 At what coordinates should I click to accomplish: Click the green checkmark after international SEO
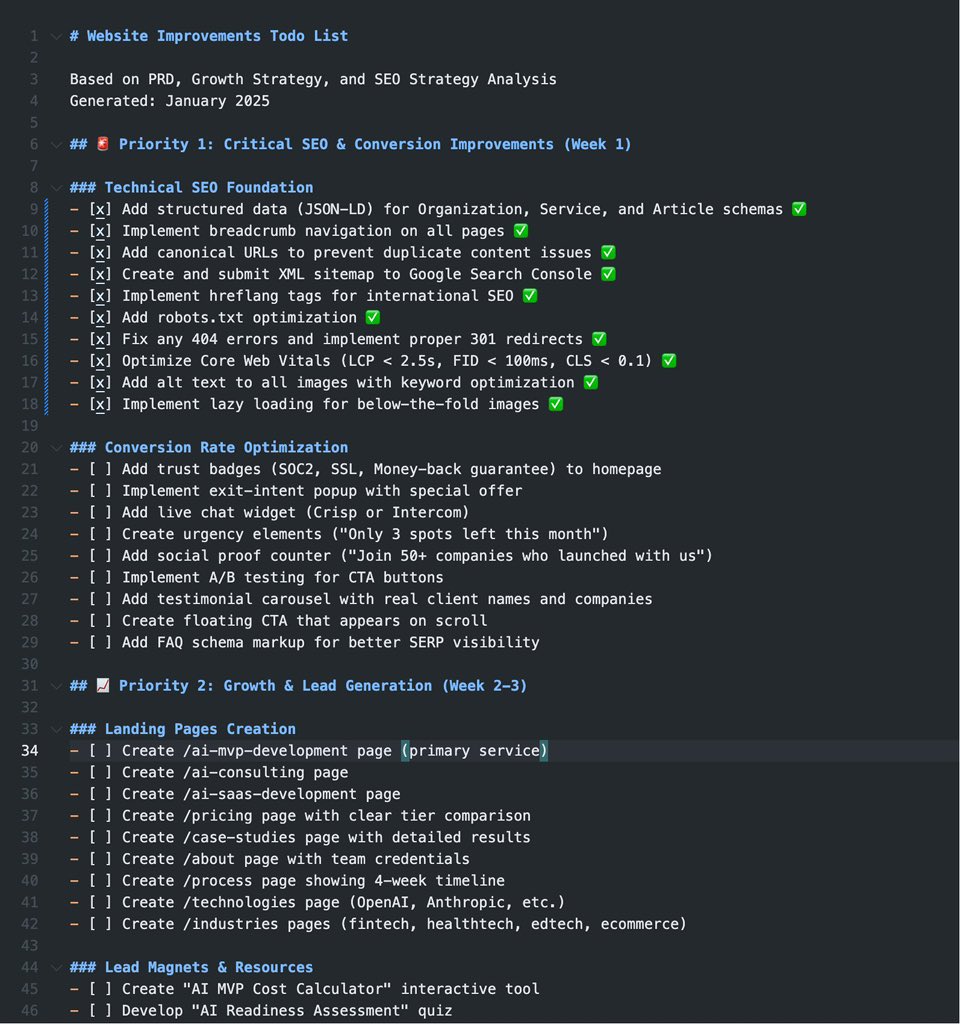(530, 296)
